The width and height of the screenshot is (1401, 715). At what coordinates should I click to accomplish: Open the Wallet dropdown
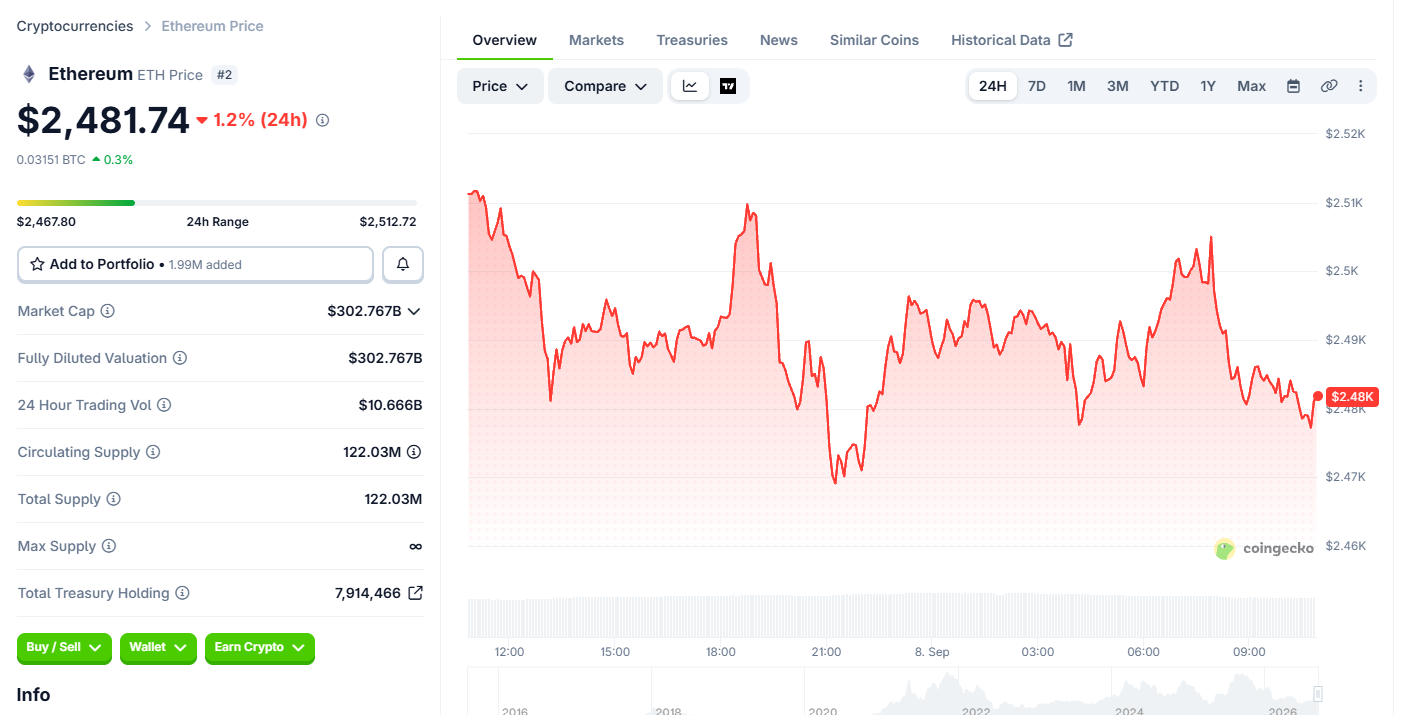[158, 647]
